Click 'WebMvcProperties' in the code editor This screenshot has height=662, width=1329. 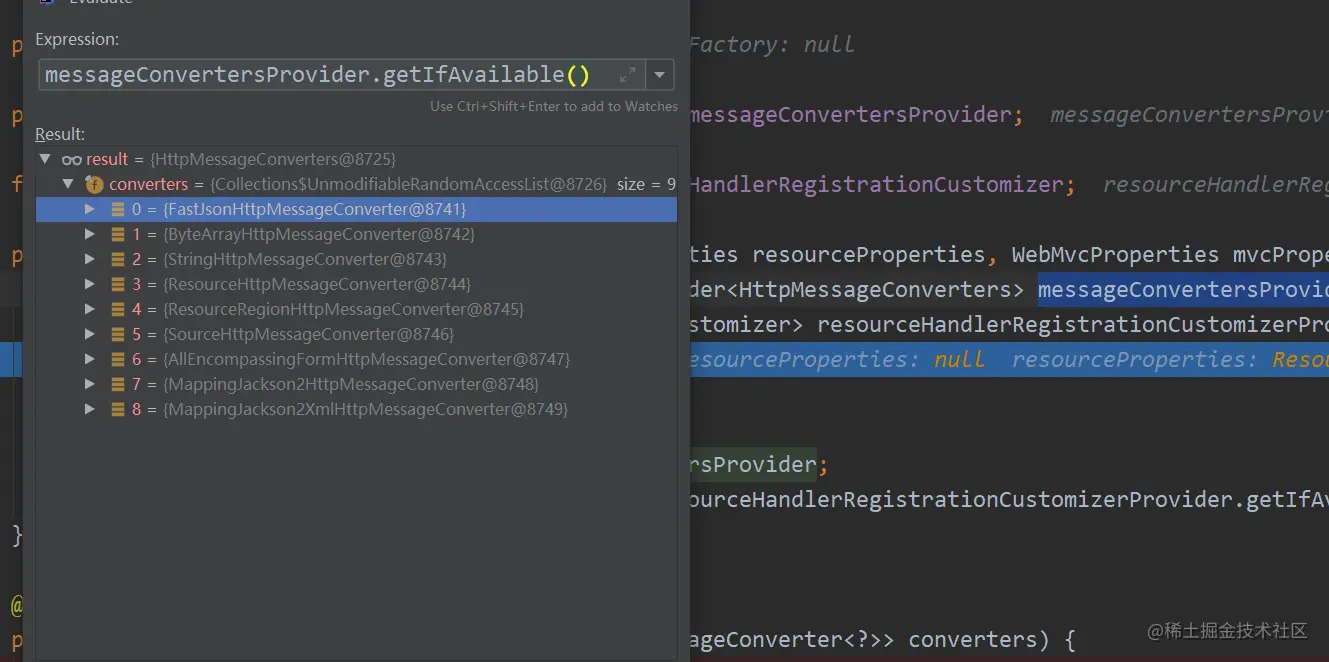[1115, 254]
